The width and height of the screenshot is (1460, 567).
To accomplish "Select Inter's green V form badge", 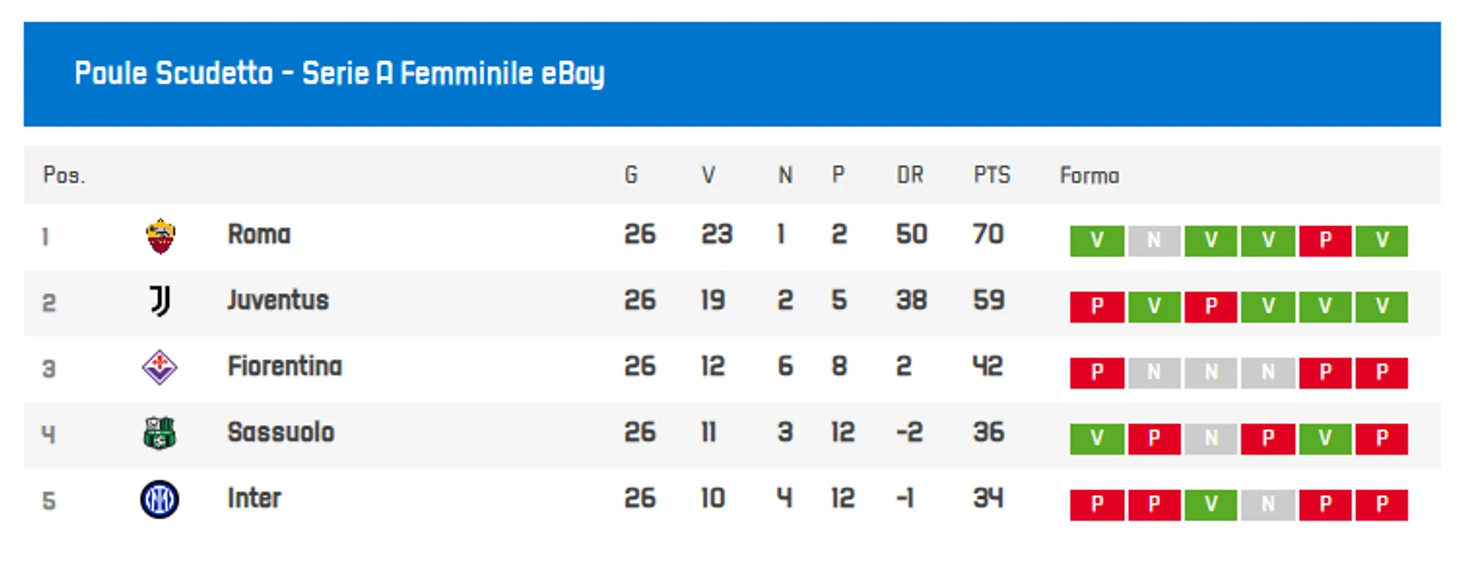I will click(x=1211, y=505).
